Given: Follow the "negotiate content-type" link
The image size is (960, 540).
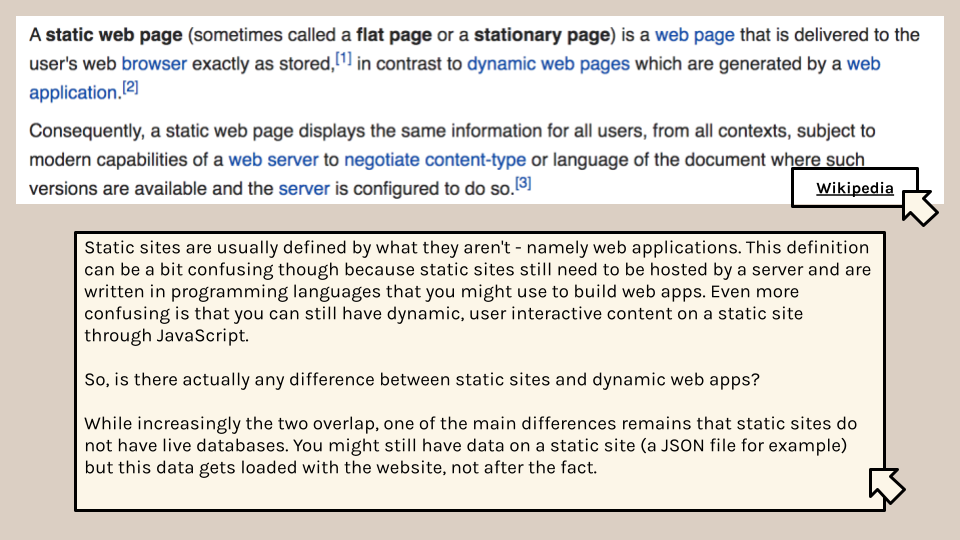Looking at the screenshot, I should tap(435, 159).
